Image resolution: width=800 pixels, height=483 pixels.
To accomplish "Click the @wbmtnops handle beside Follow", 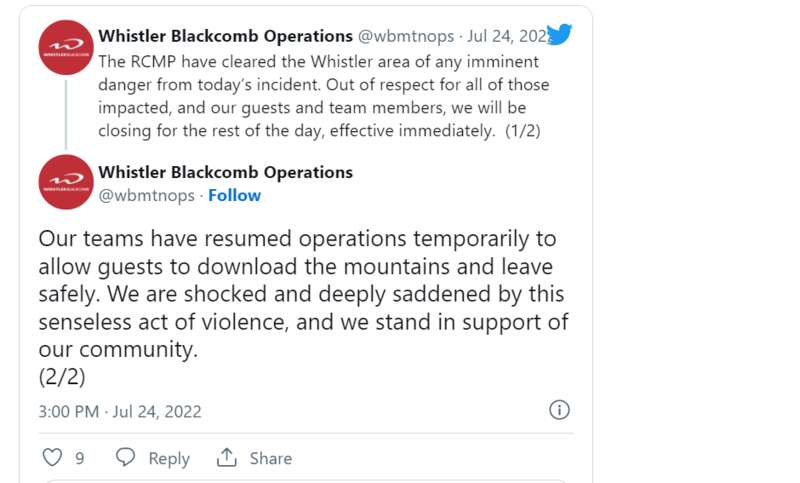I will pyautogui.click(x=146, y=195).
